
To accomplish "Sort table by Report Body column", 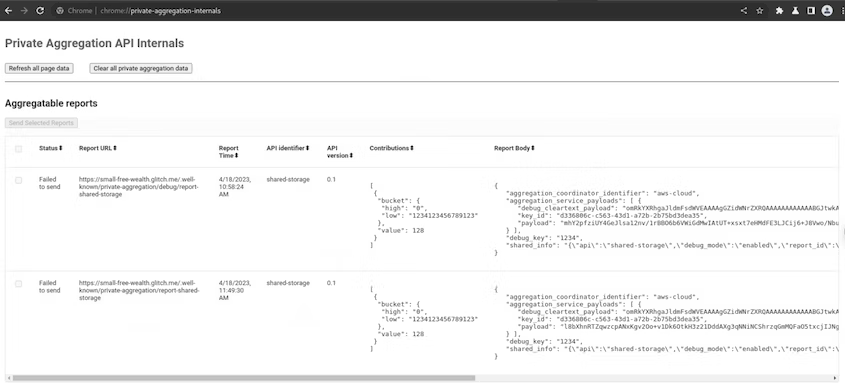I will (515, 148).
